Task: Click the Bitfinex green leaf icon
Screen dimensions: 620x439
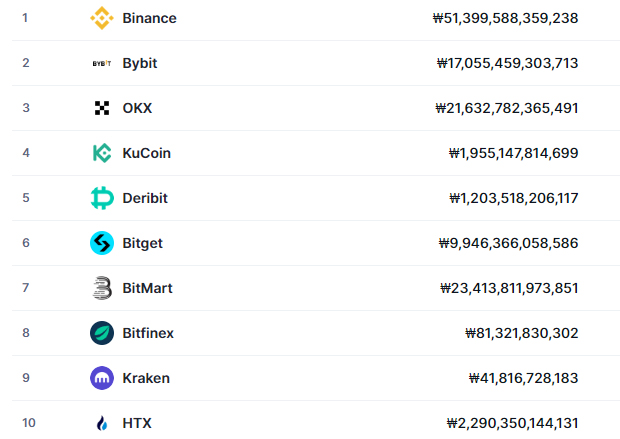Action: [x=102, y=333]
